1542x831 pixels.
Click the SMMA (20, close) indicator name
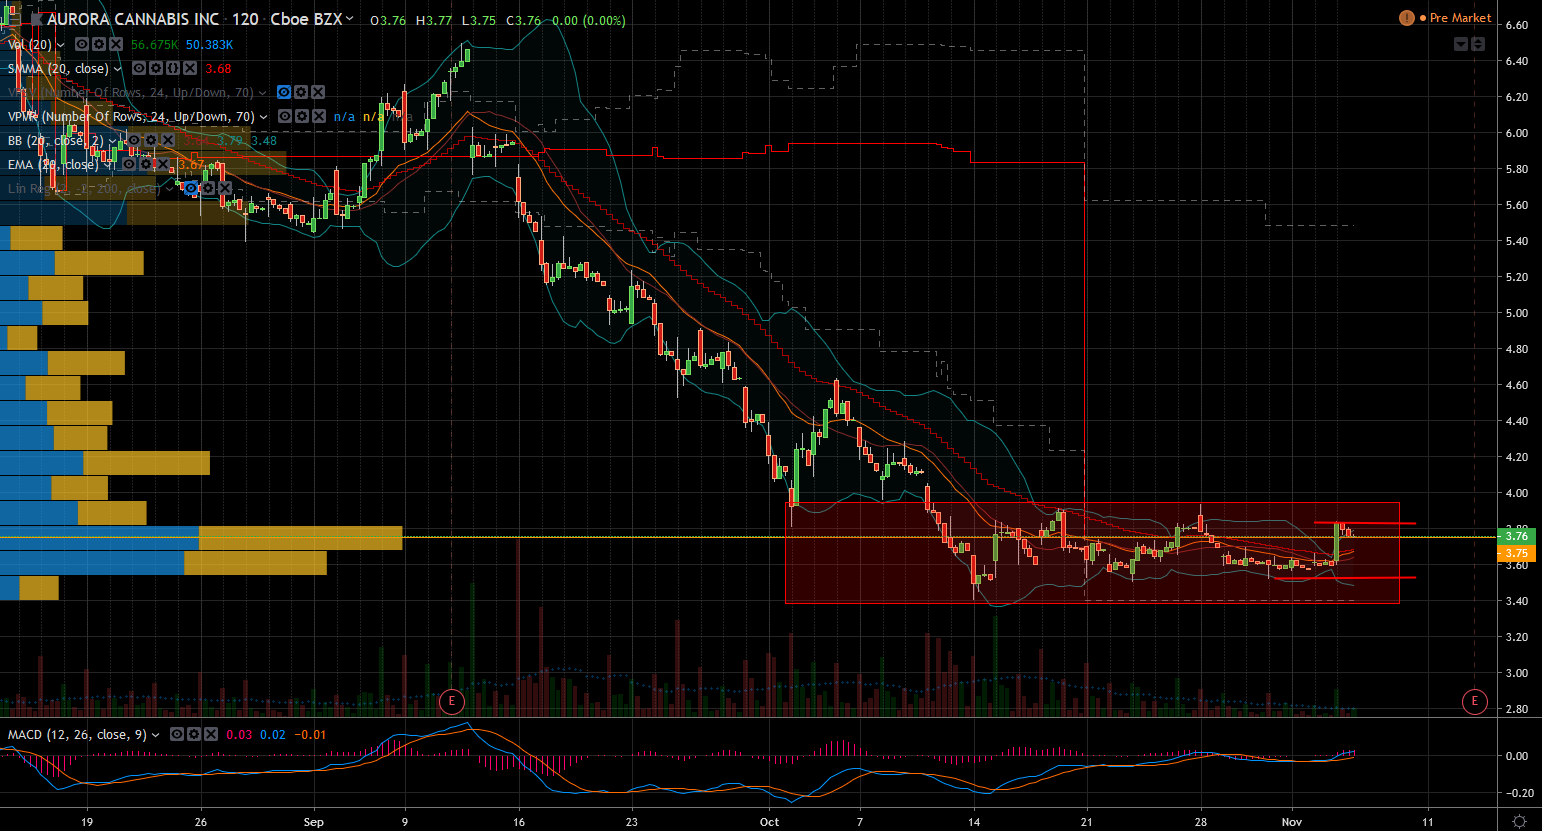58,69
